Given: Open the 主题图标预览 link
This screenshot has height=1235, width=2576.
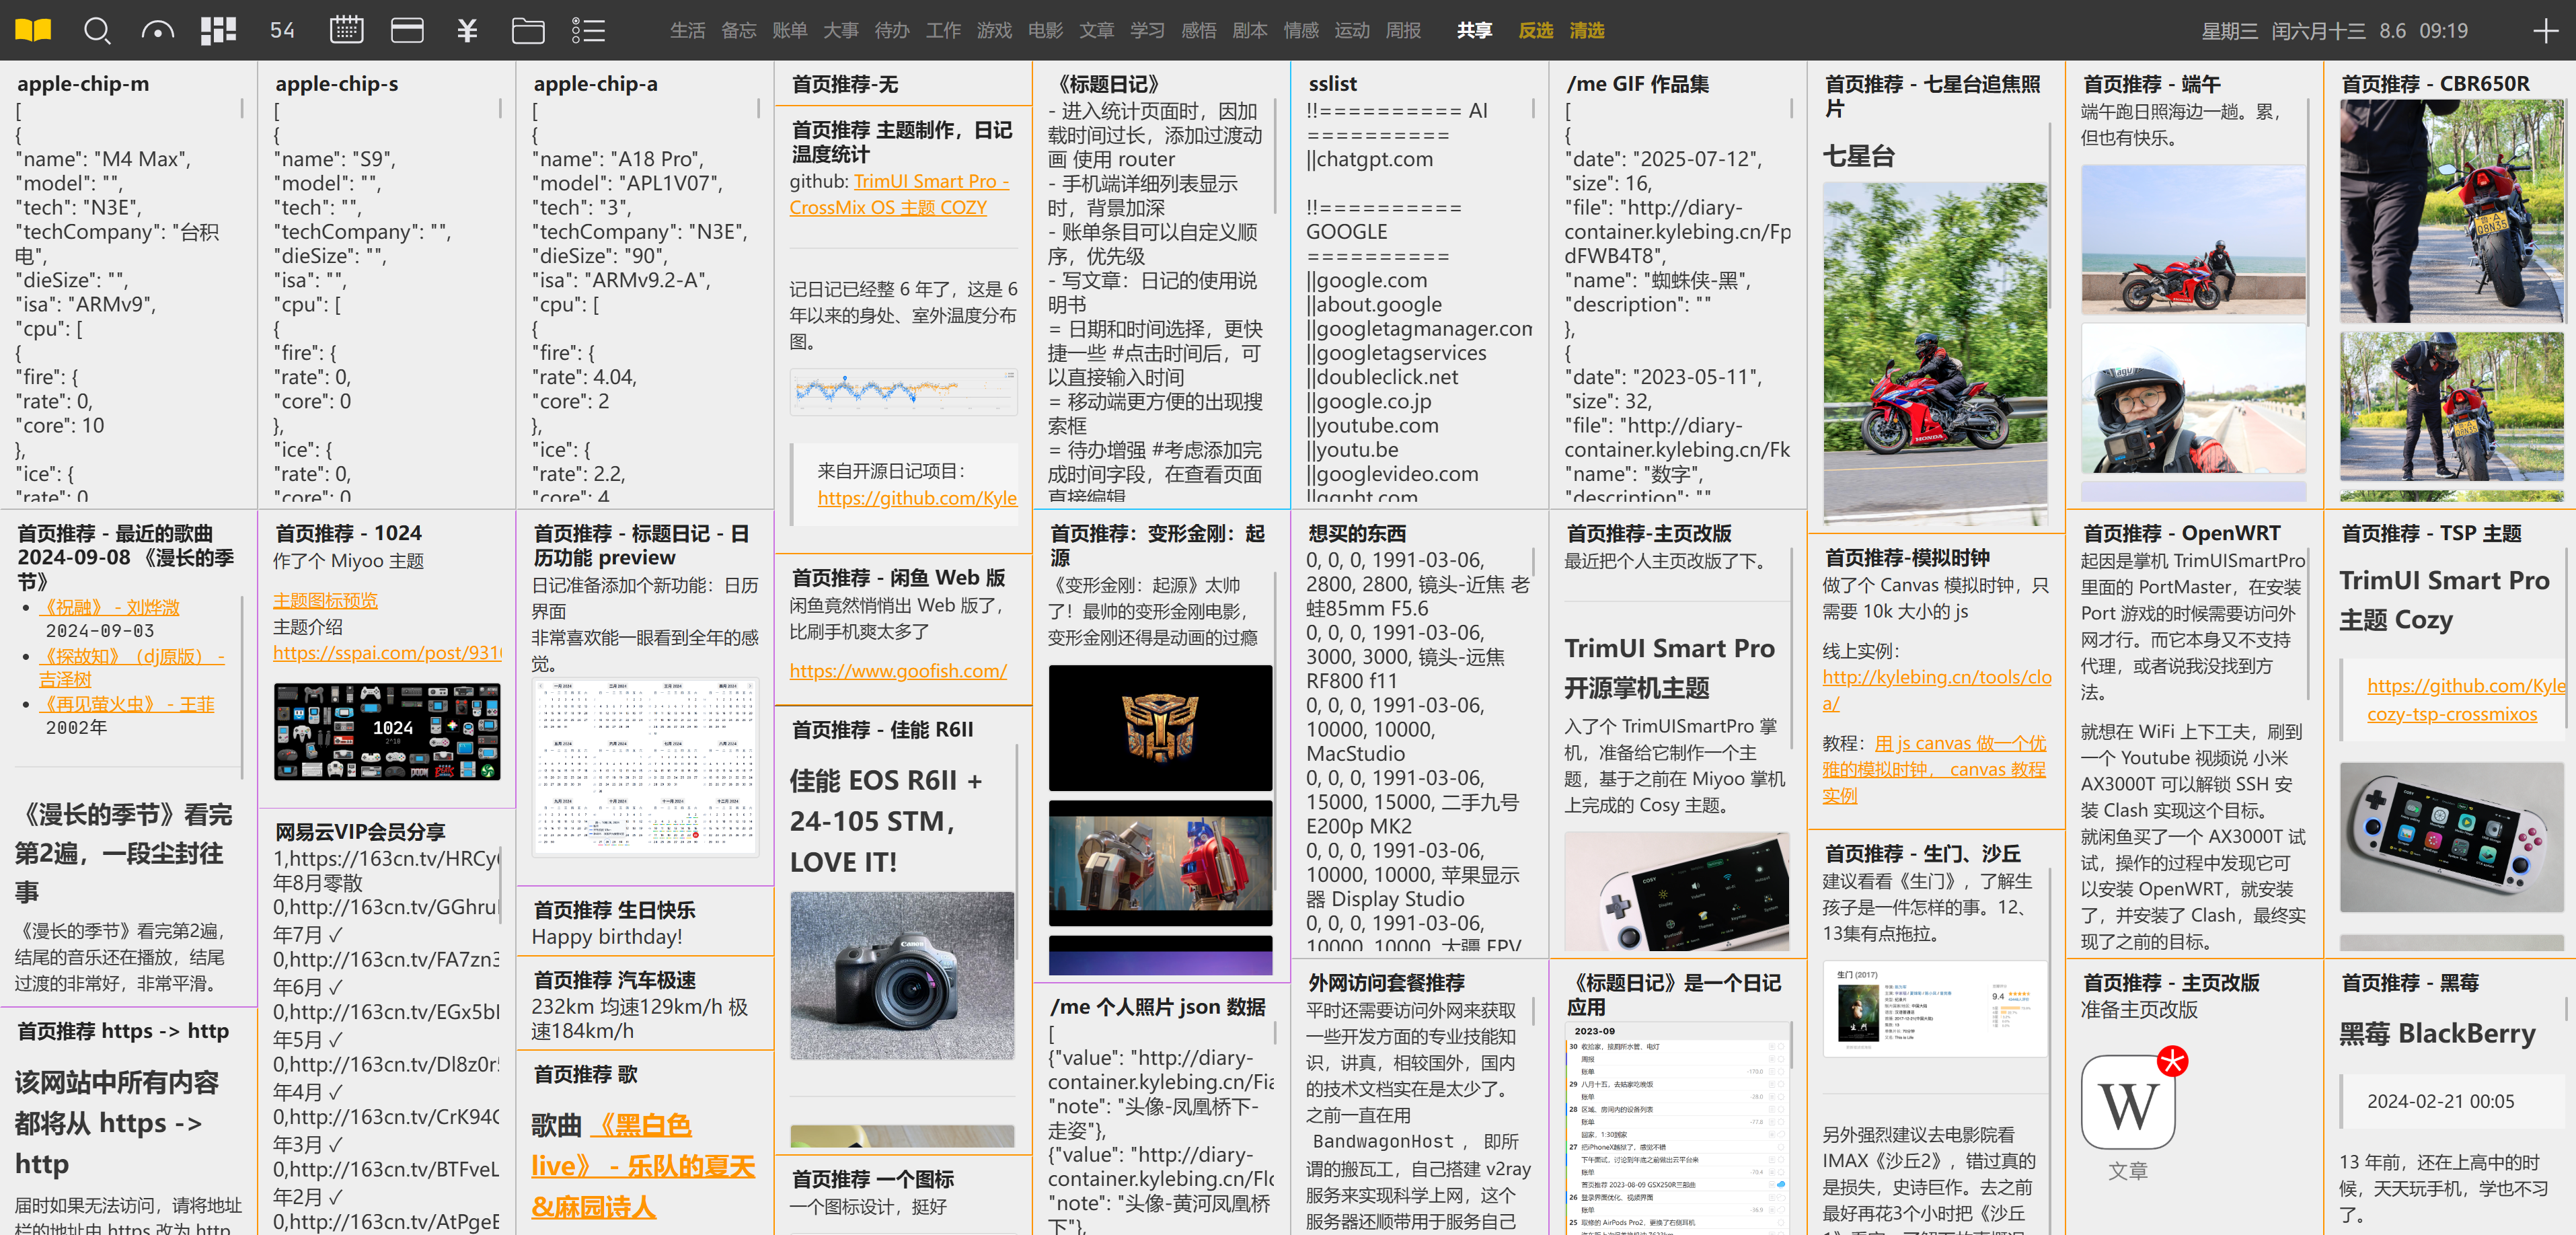Looking at the screenshot, I should point(325,600).
